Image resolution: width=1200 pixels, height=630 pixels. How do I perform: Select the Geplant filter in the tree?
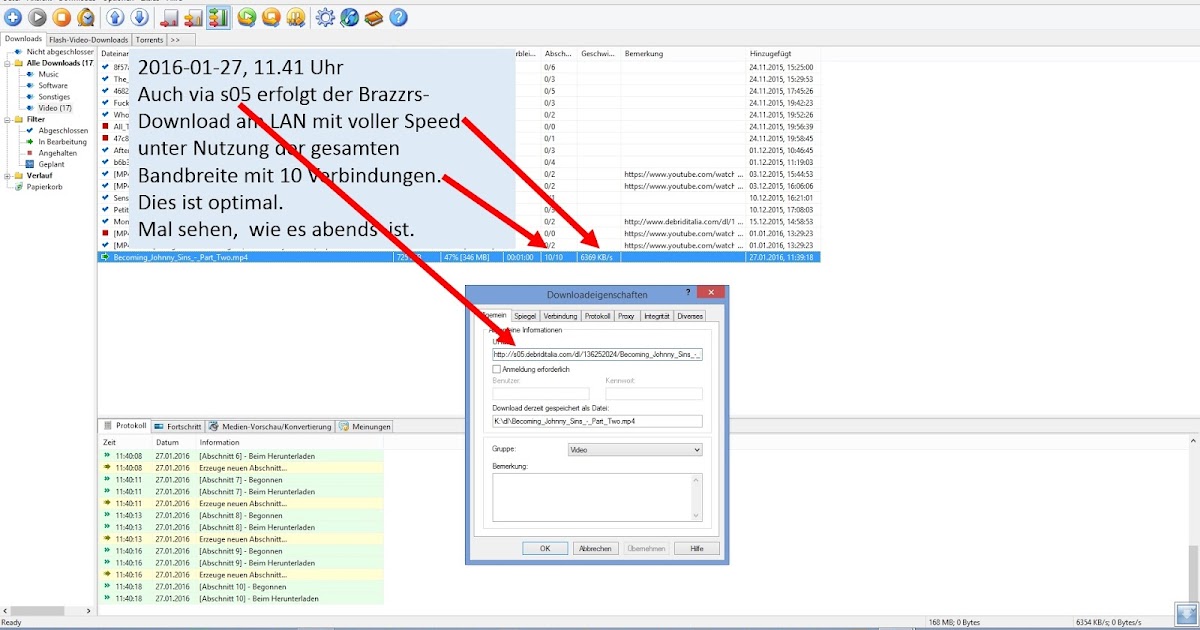[51, 163]
